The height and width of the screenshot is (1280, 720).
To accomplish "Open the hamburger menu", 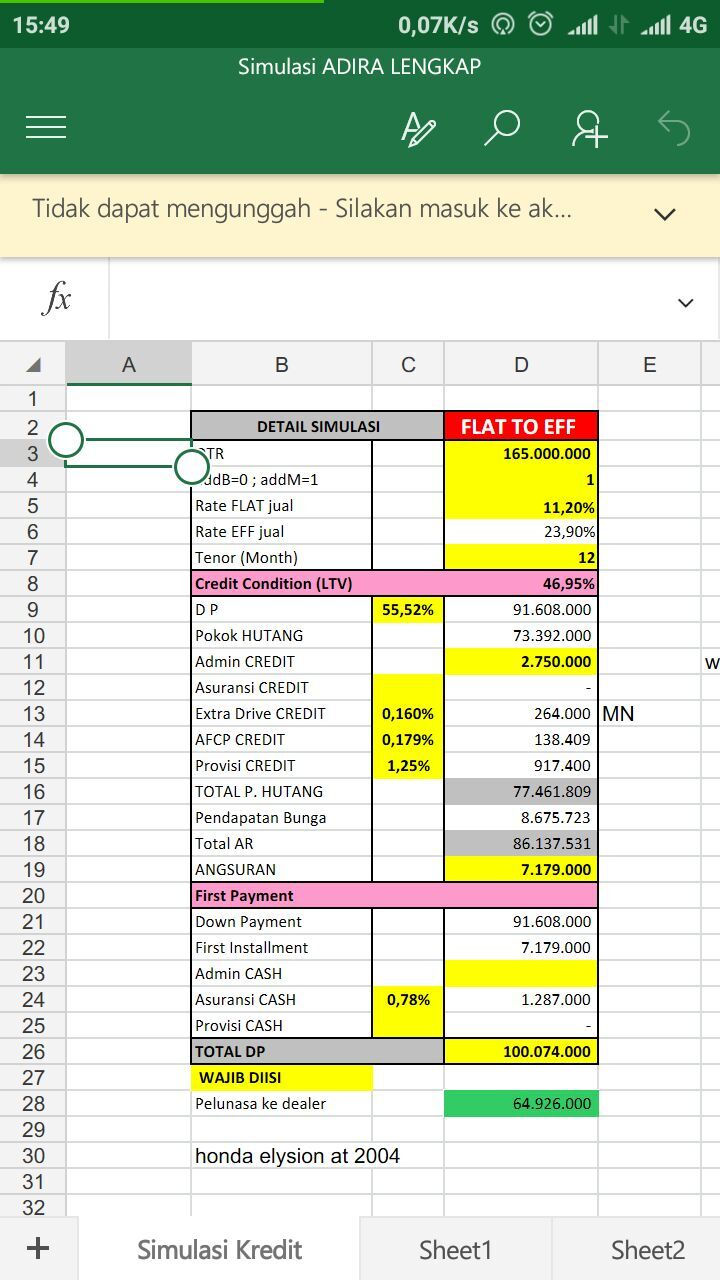I will coord(46,127).
